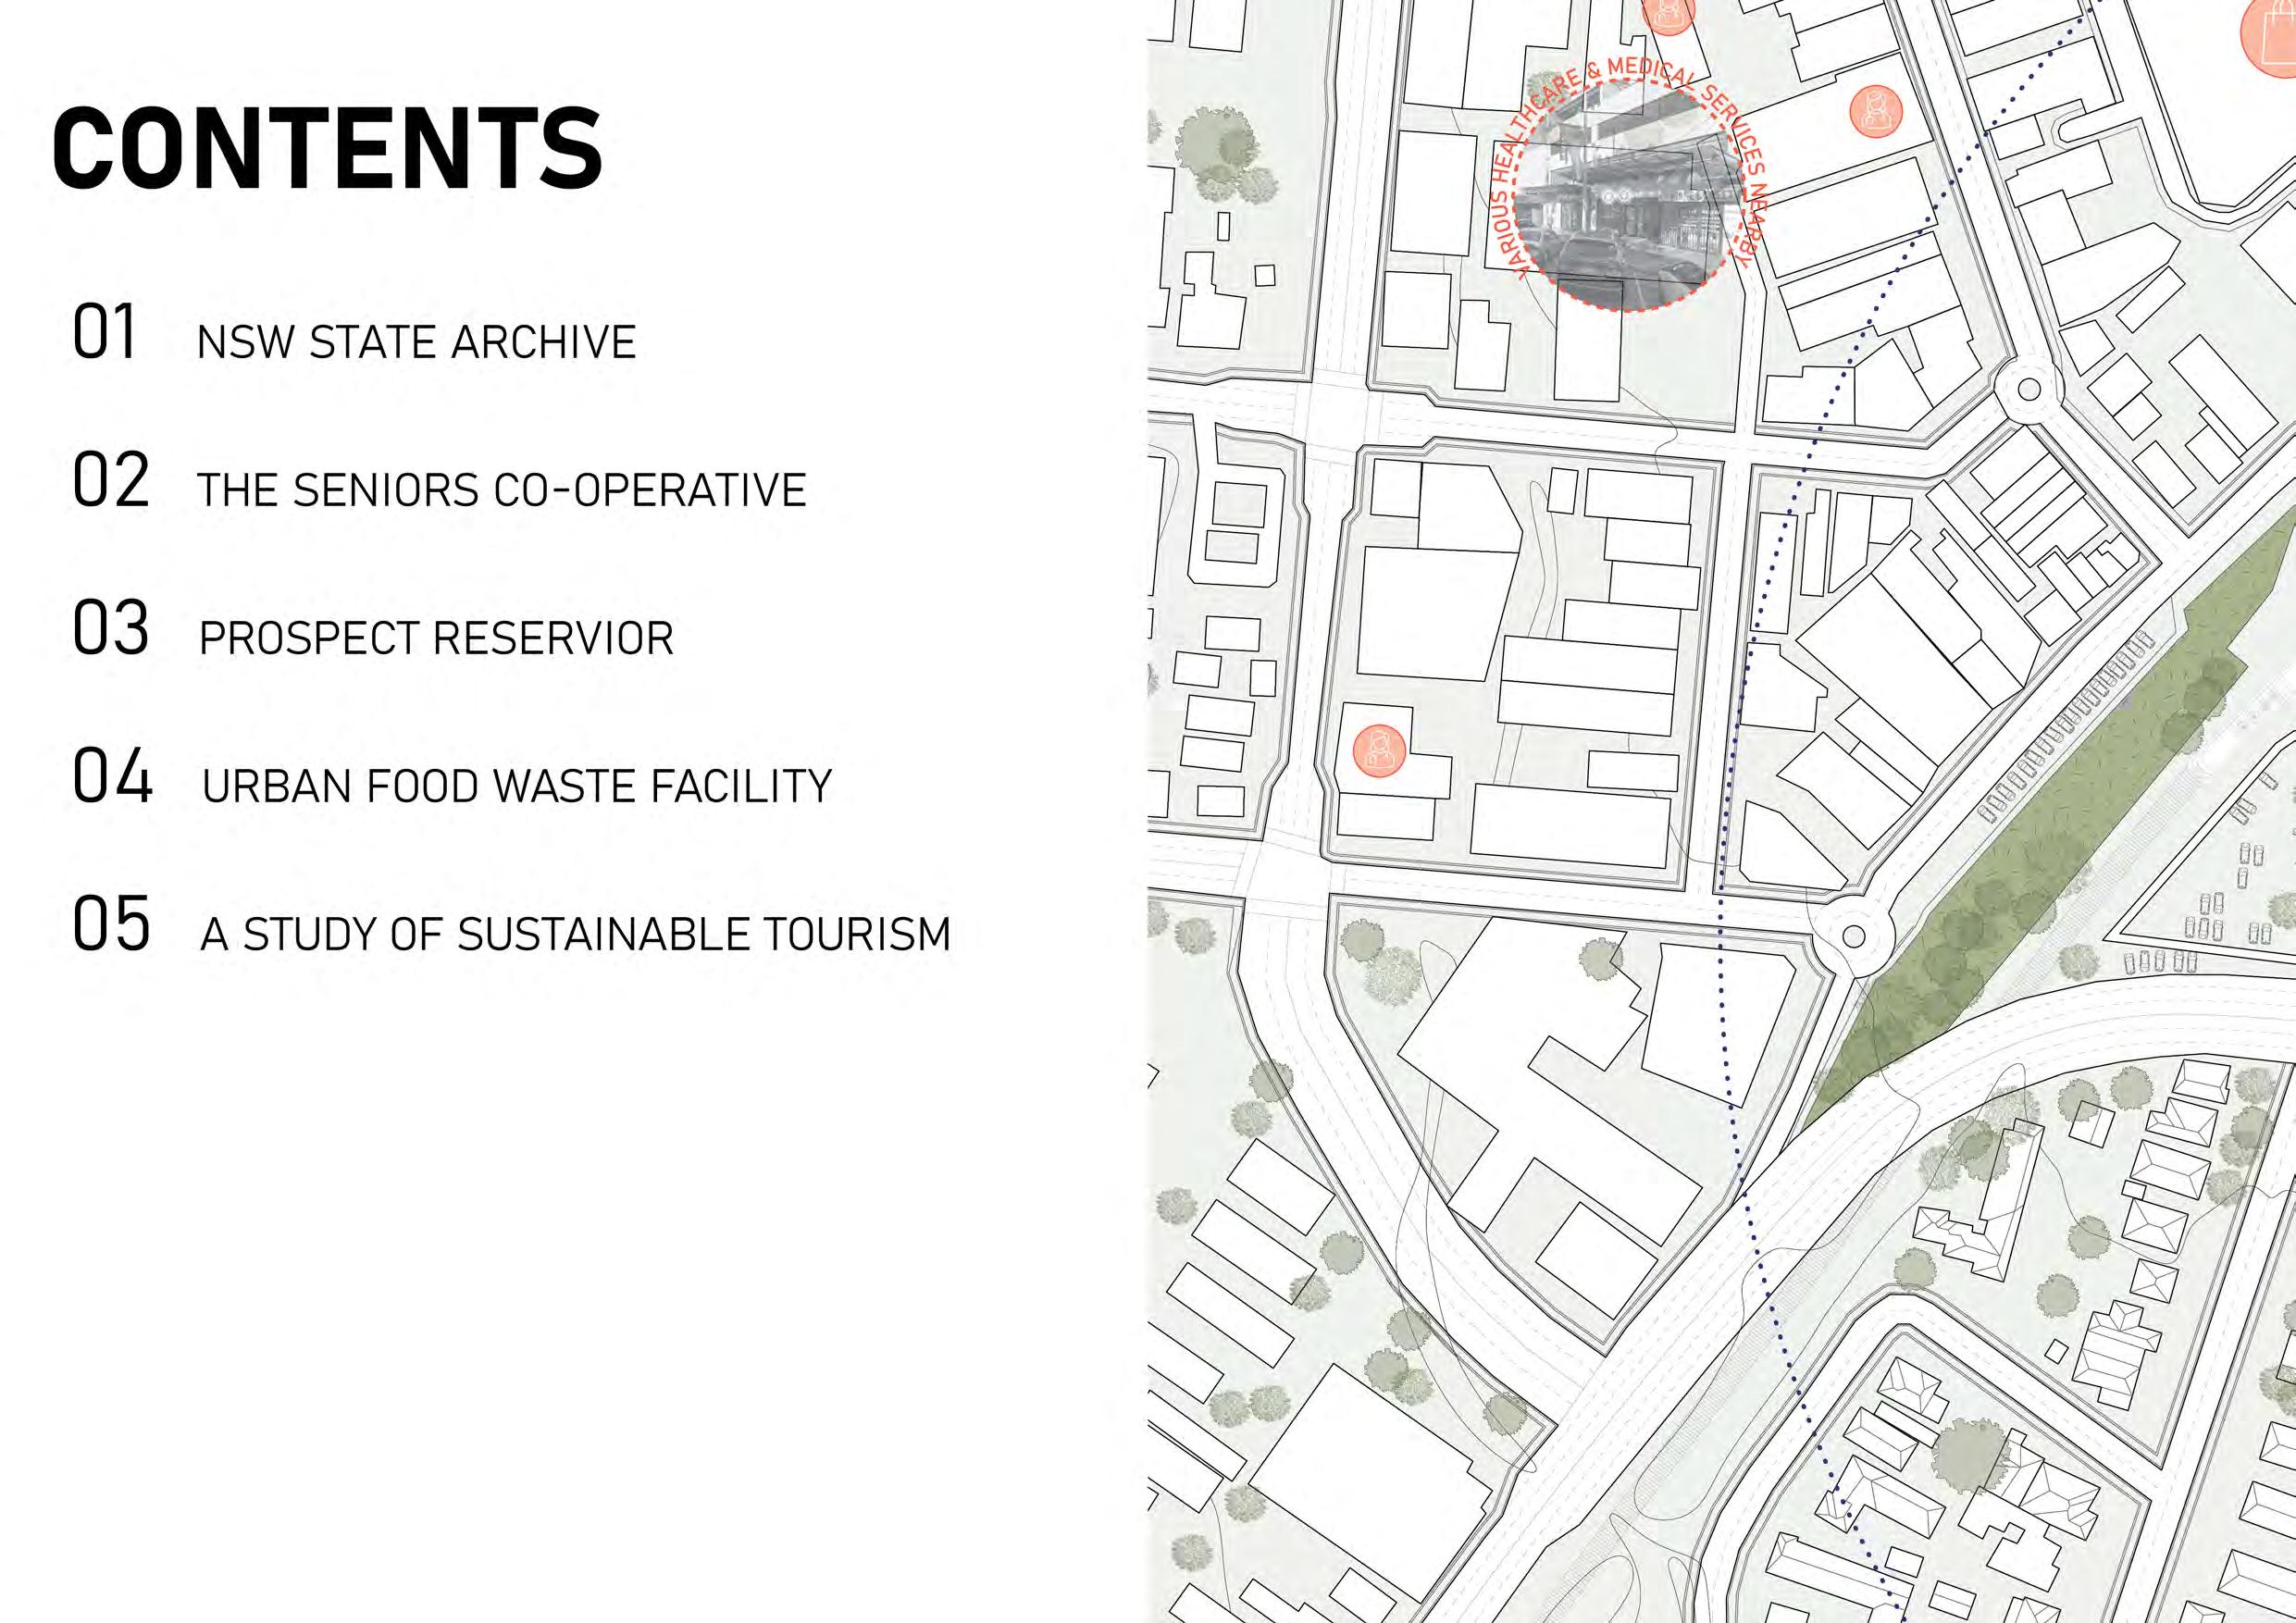Click the doctor icon nearest the lower roundabout
This screenshot has width=2296, height=1623.
1379,750
